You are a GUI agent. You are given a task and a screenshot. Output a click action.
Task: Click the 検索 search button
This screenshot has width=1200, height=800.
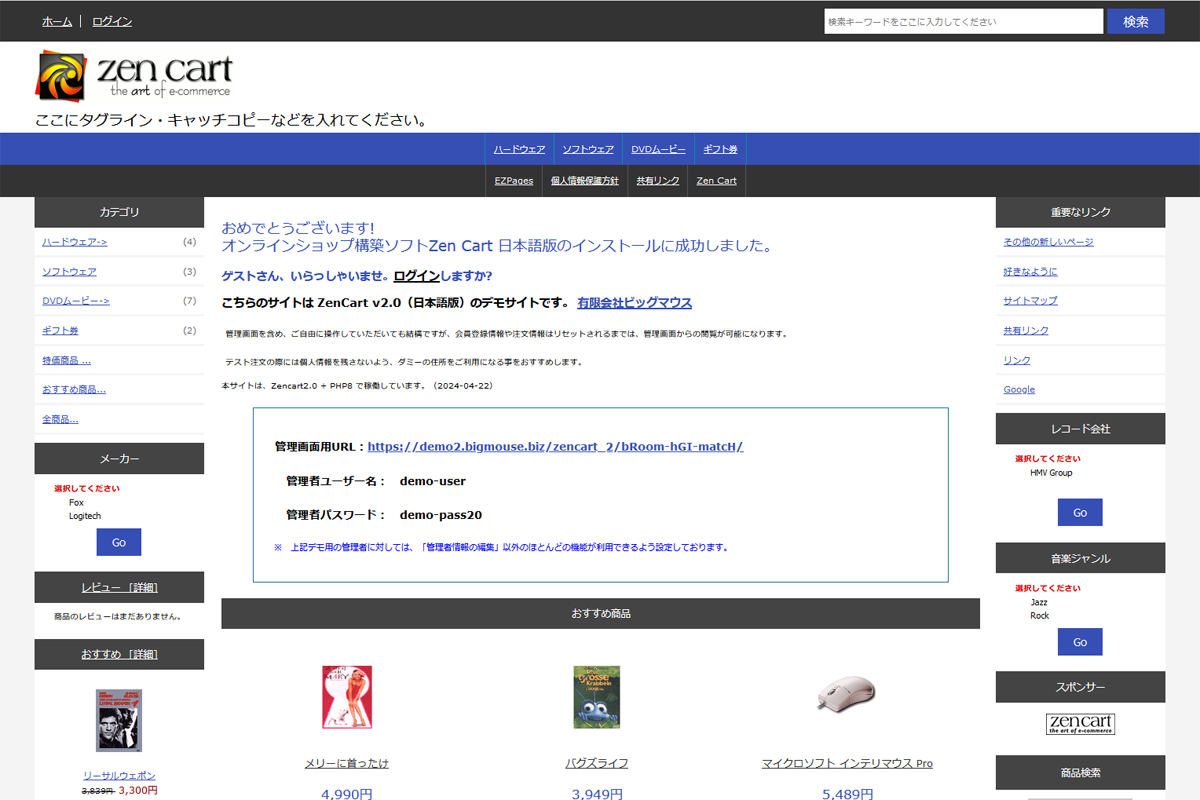(1136, 21)
